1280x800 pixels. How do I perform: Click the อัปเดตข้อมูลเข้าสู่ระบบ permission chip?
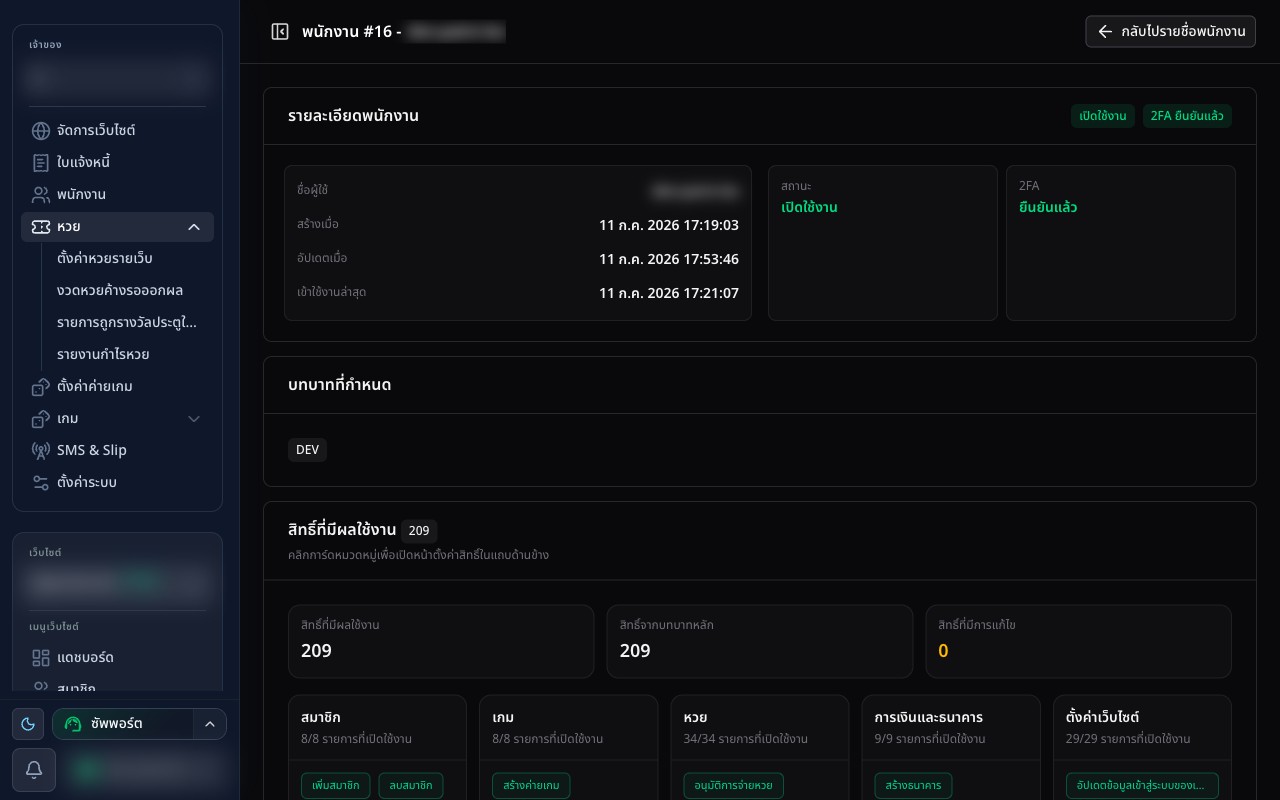pyautogui.click(x=1142, y=786)
